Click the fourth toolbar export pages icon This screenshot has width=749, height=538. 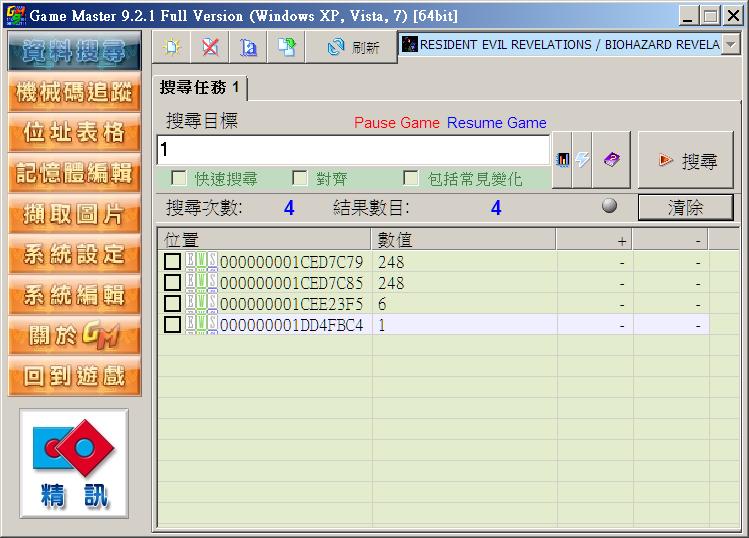click(287, 46)
